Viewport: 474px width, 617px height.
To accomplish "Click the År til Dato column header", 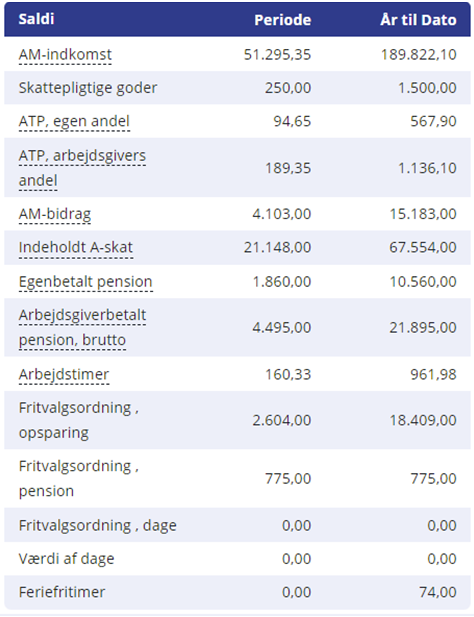I will coord(418,20).
